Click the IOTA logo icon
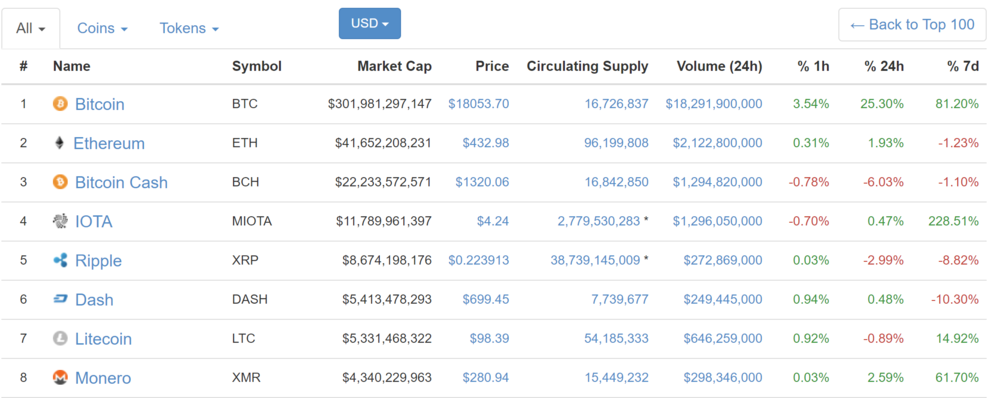Screen dimensions: 1000x398 pos(60,221)
